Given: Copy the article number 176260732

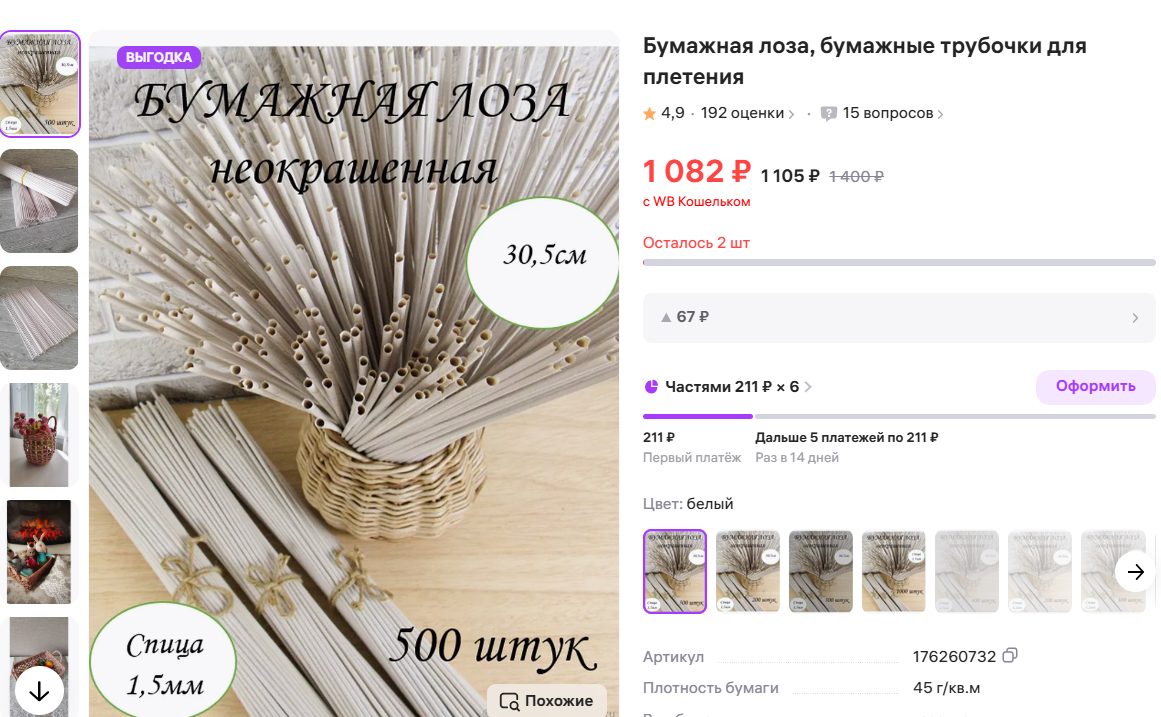Looking at the screenshot, I should 1010,656.
